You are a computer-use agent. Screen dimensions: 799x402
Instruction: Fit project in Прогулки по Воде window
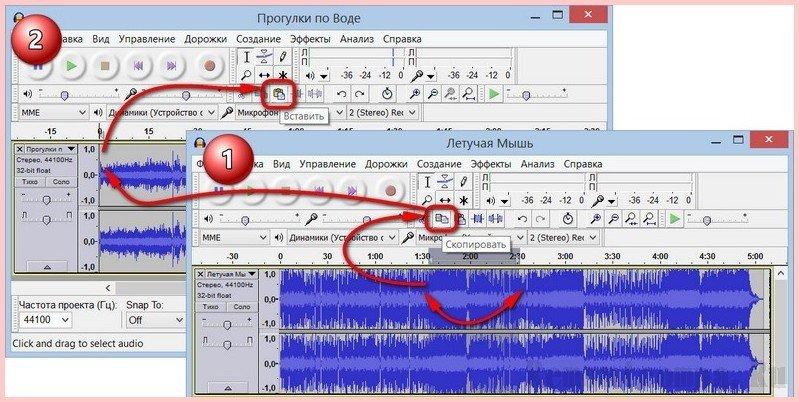[x=468, y=94]
